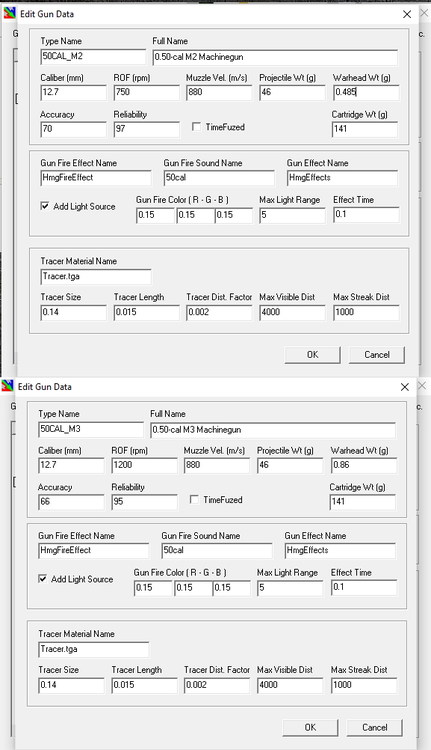Viewport: 431px width, 750px height.
Task: Click Max Streak Dist field in M3 dialog
Action: coord(364,685)
